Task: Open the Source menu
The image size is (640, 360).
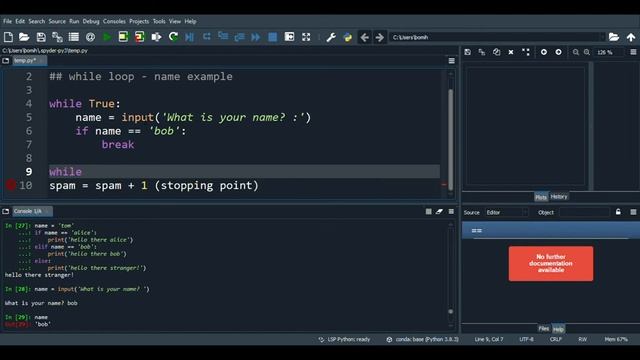Action: (57, 21)
